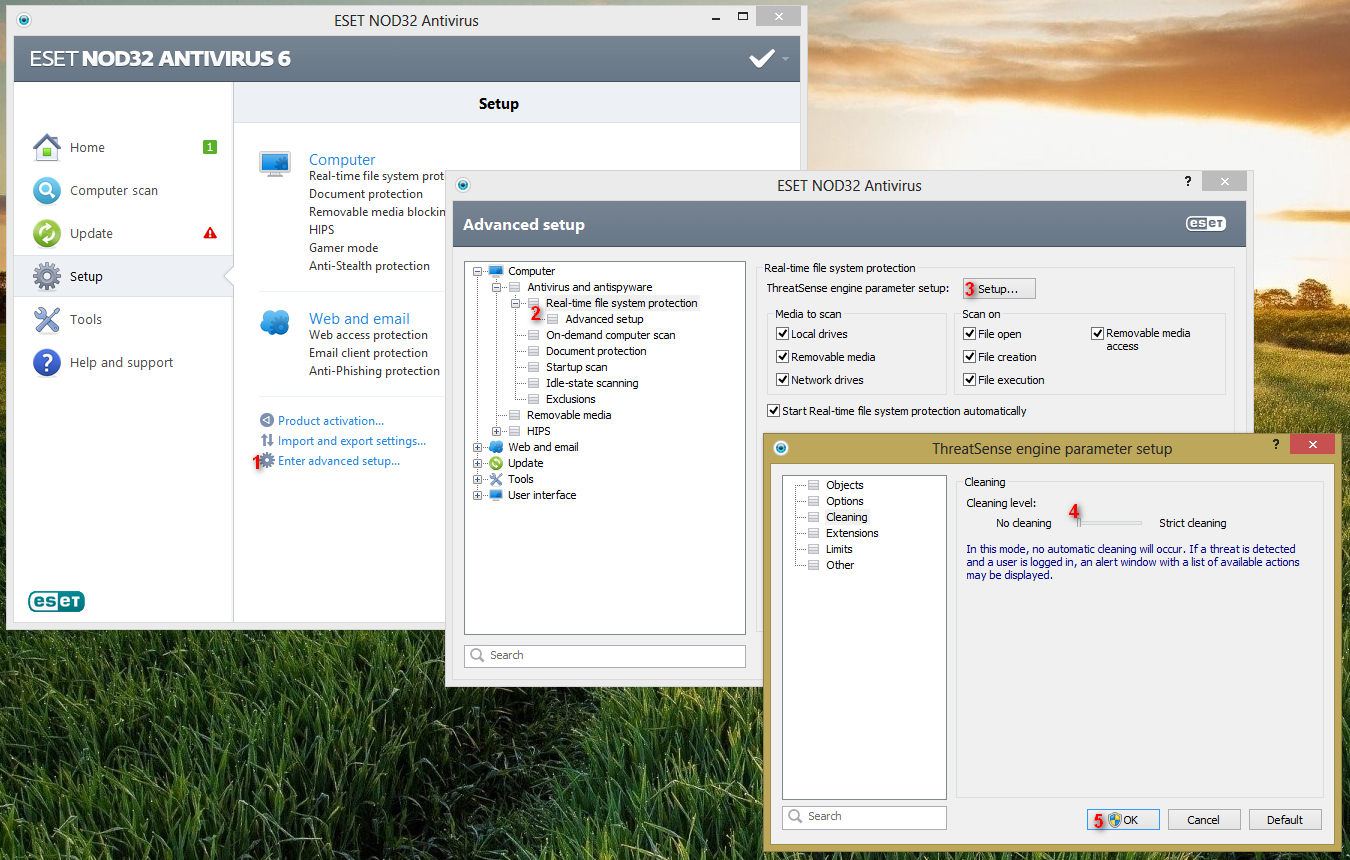Open Import and export settings link
1350x860 pixels.
tap(351, 441)
